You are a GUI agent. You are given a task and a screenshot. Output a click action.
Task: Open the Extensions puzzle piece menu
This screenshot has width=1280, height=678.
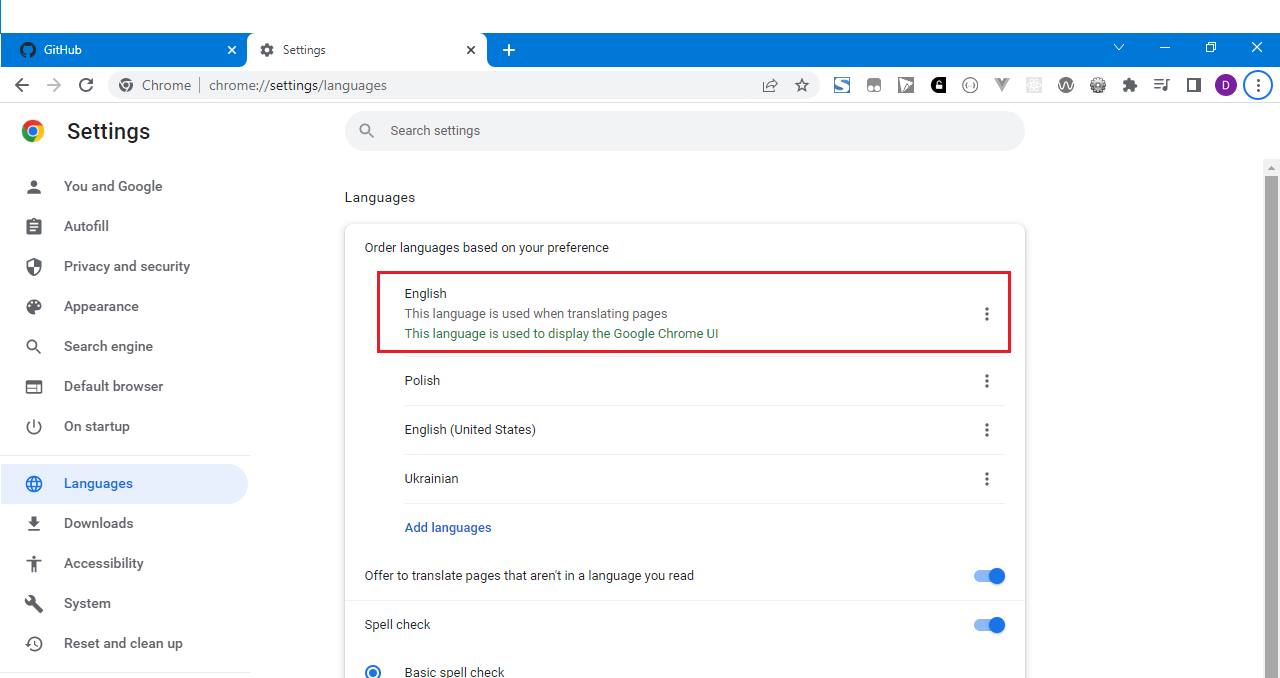[x=1130, y=85]
